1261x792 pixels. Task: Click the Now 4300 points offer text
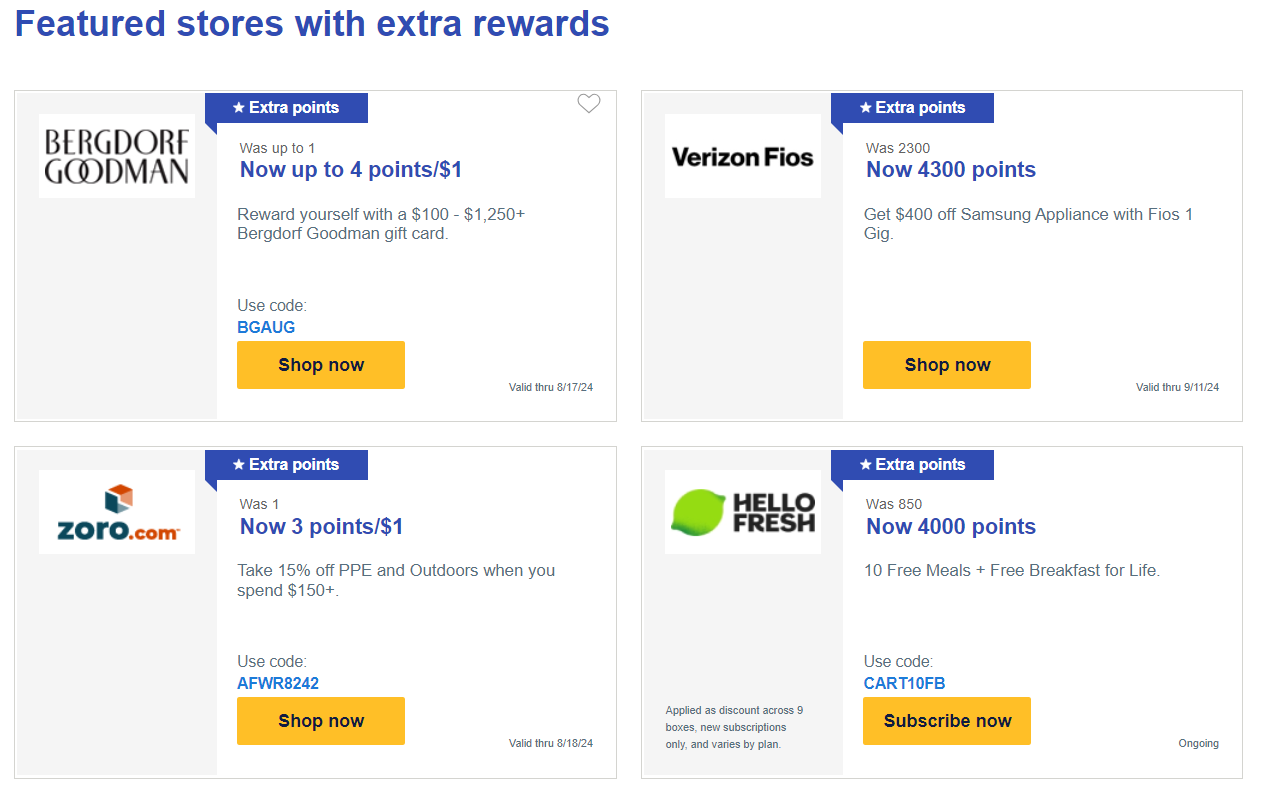[950, 169]
